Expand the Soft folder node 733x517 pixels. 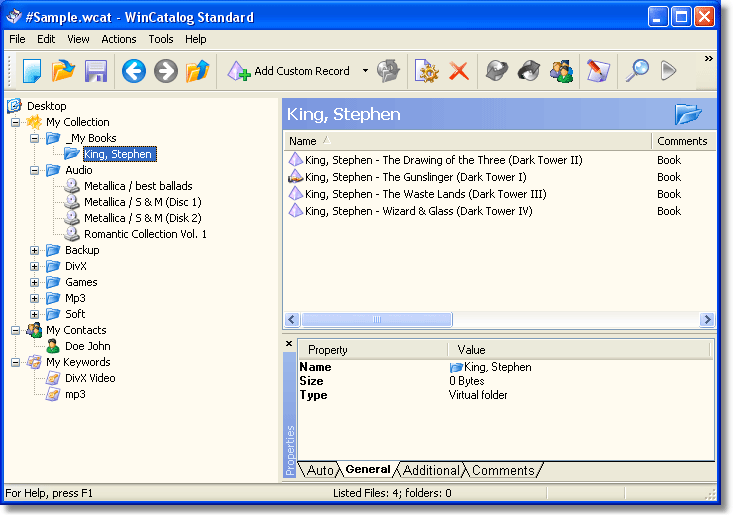[x=34, y=314]
